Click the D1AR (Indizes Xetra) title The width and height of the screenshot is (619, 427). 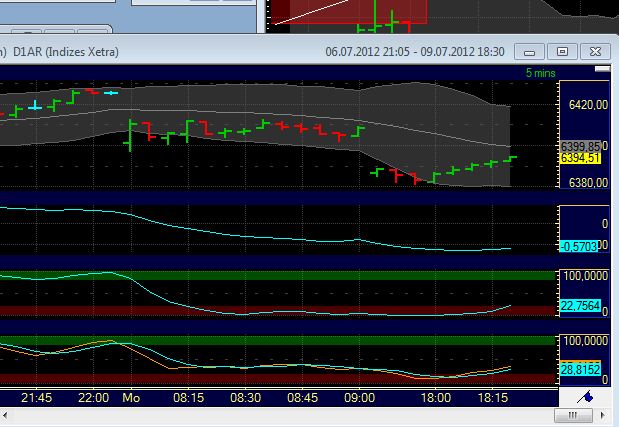(x=66, y=52)
